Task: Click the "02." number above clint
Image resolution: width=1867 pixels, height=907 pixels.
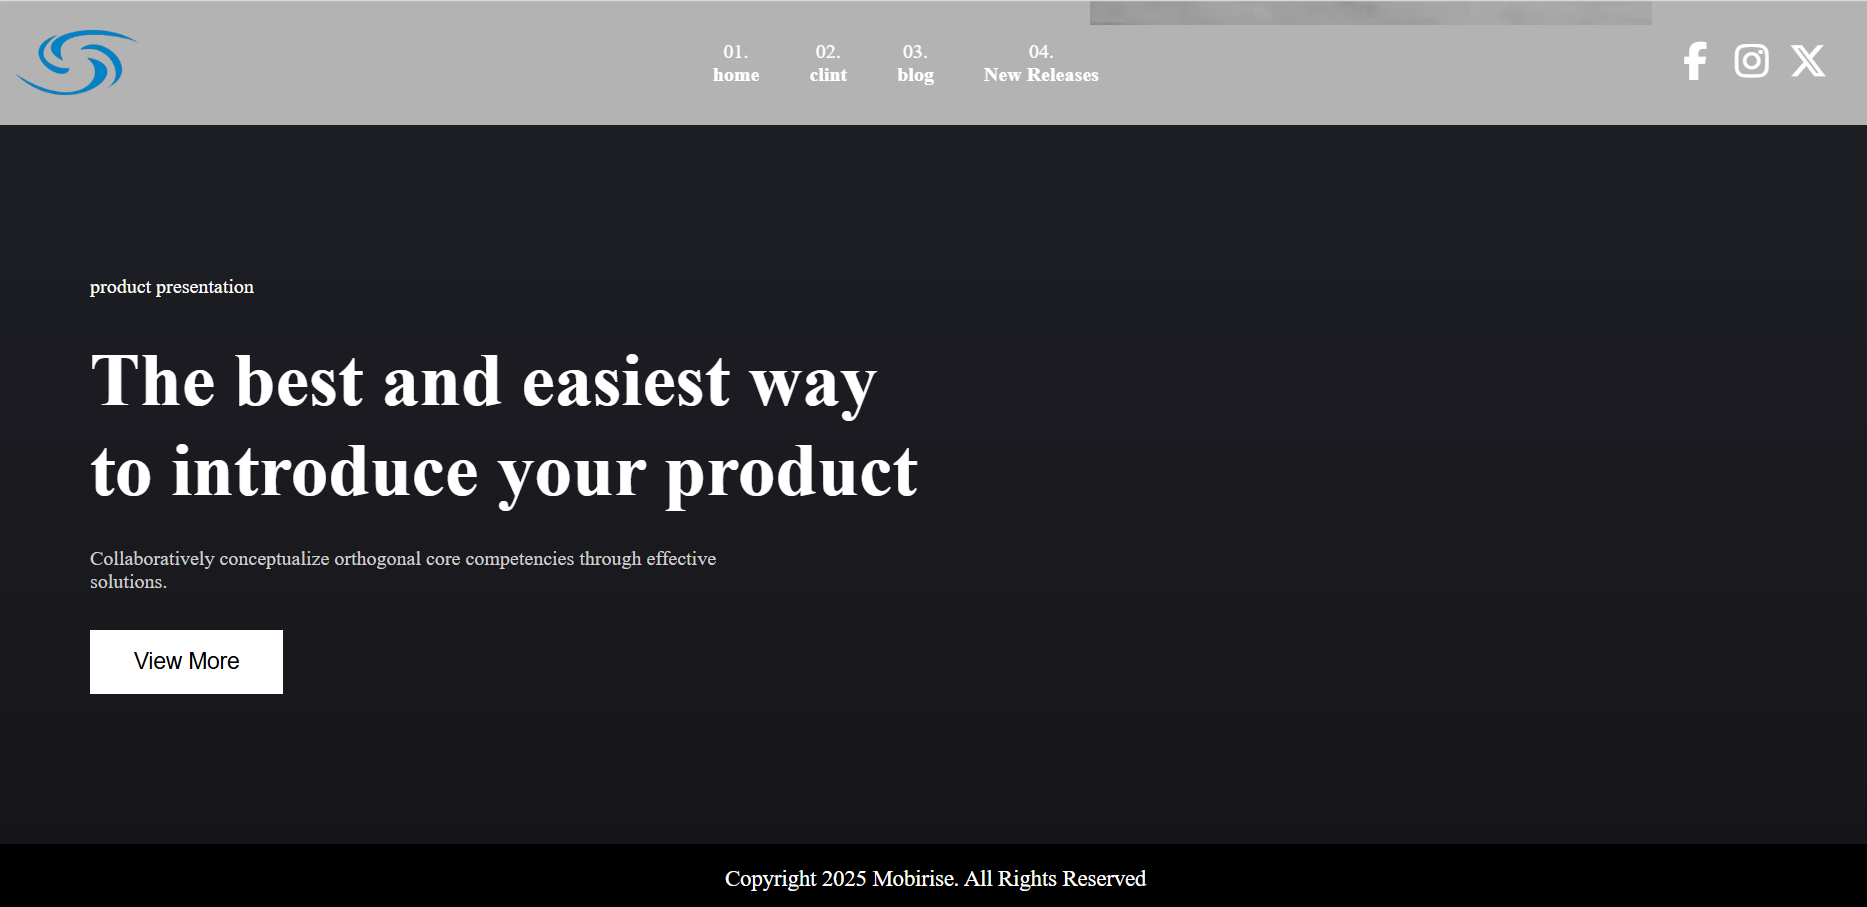Action: pyautogui.click(x=828, y=52)
